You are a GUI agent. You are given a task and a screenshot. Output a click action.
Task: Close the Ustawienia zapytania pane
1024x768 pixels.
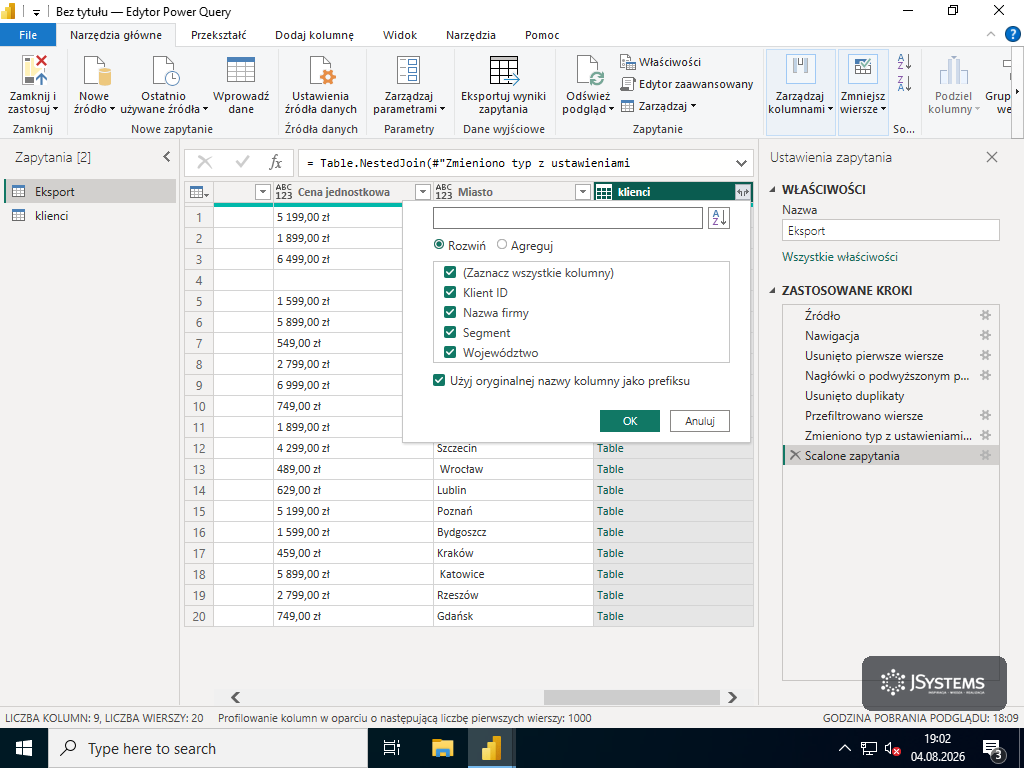tap(992, 157)
